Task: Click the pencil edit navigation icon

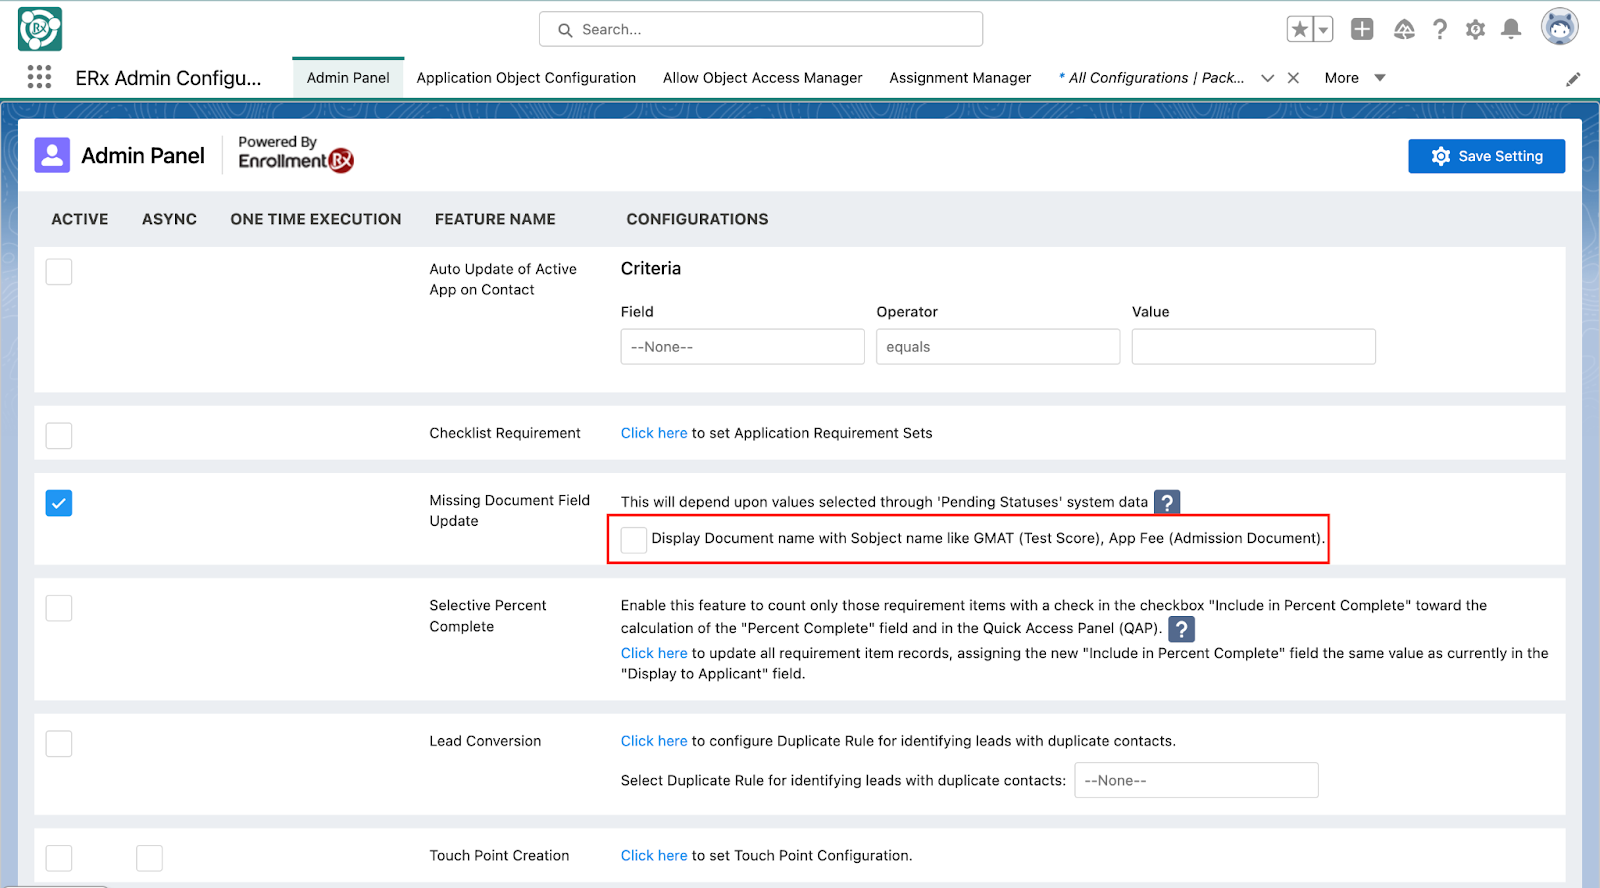Action: [x=1573, y=79]
